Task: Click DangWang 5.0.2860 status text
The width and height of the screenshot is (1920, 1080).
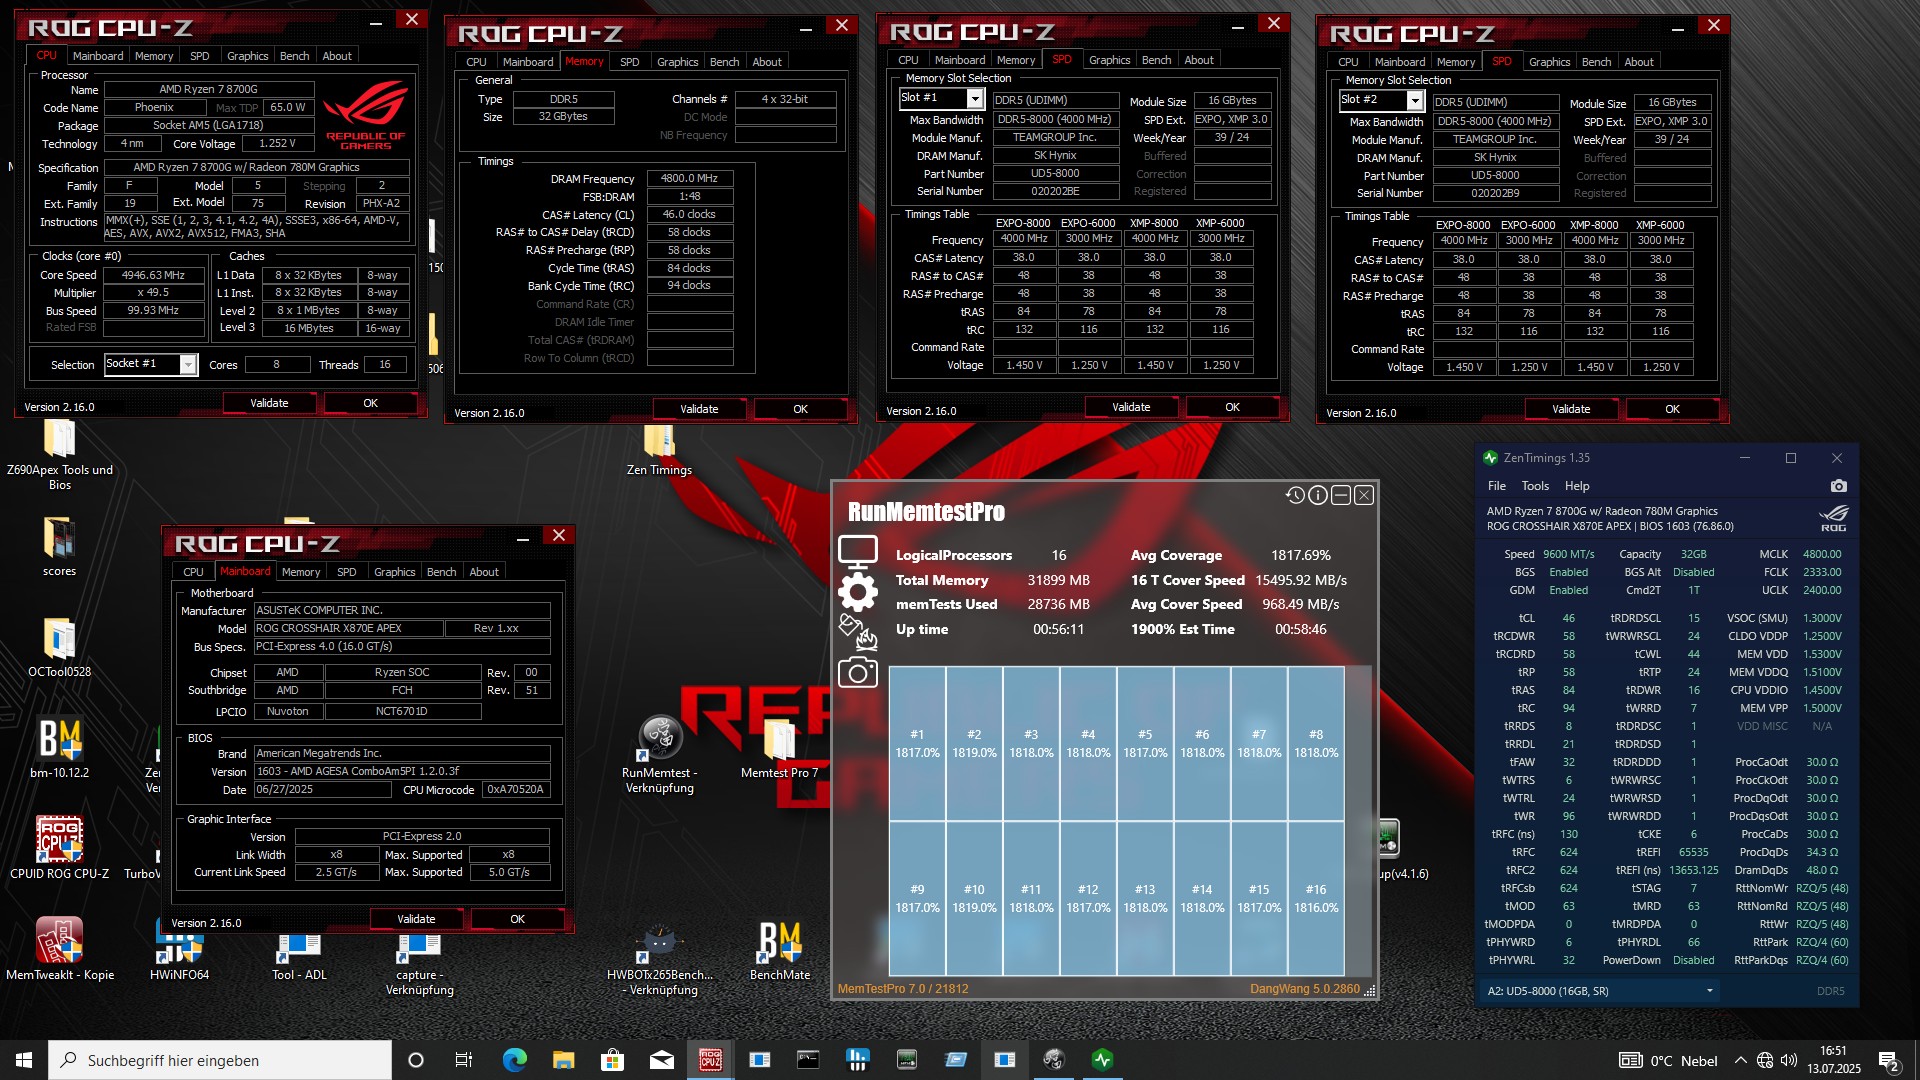Action: point(1304,988)
